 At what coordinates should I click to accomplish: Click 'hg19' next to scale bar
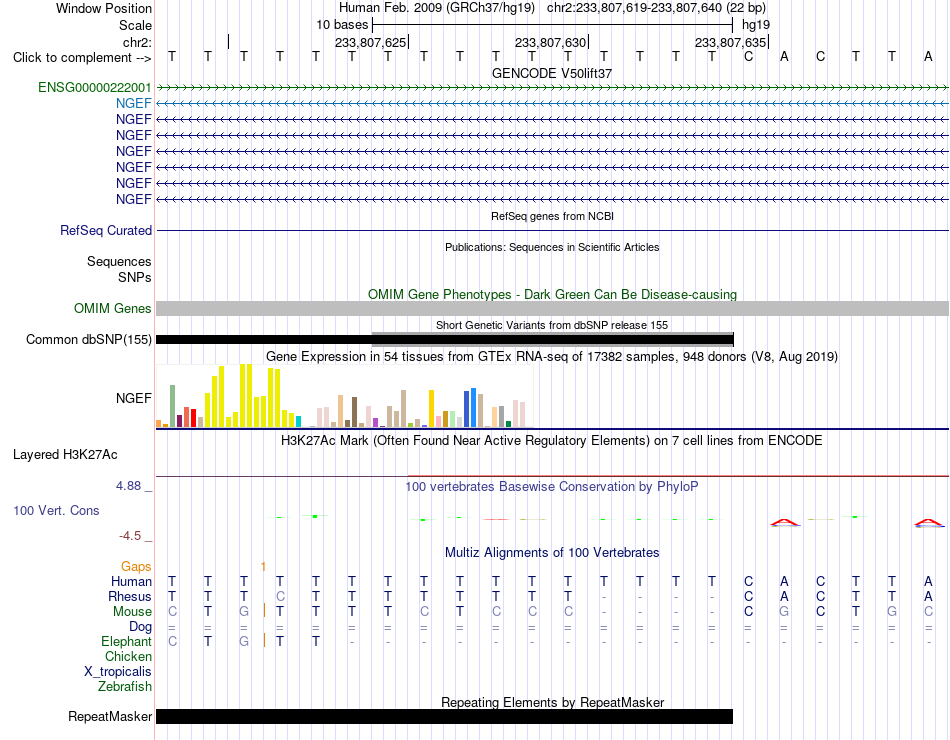click(x=756, y=25)
